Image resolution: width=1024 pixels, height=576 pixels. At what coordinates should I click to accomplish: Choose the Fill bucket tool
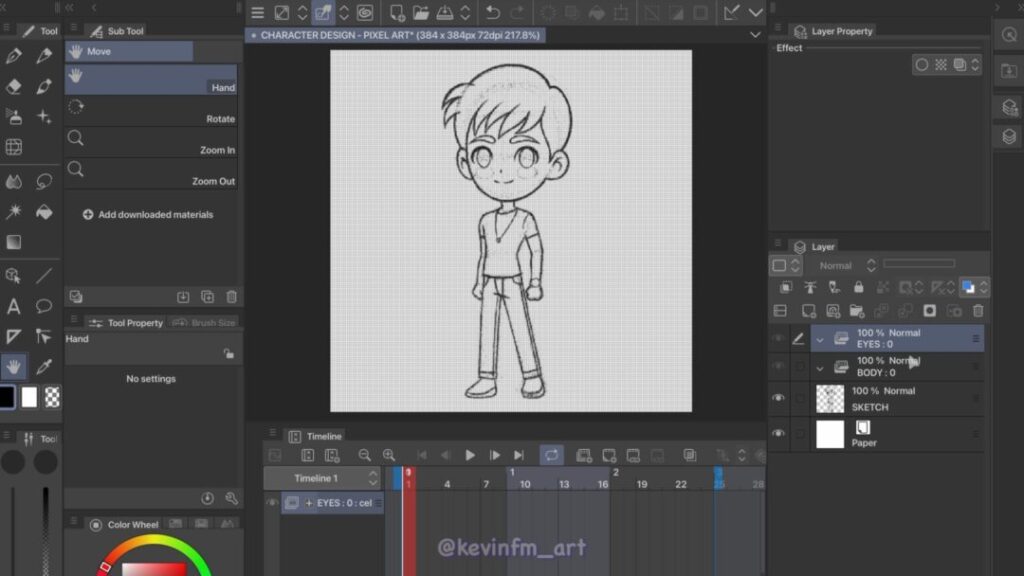click(44, 212)
